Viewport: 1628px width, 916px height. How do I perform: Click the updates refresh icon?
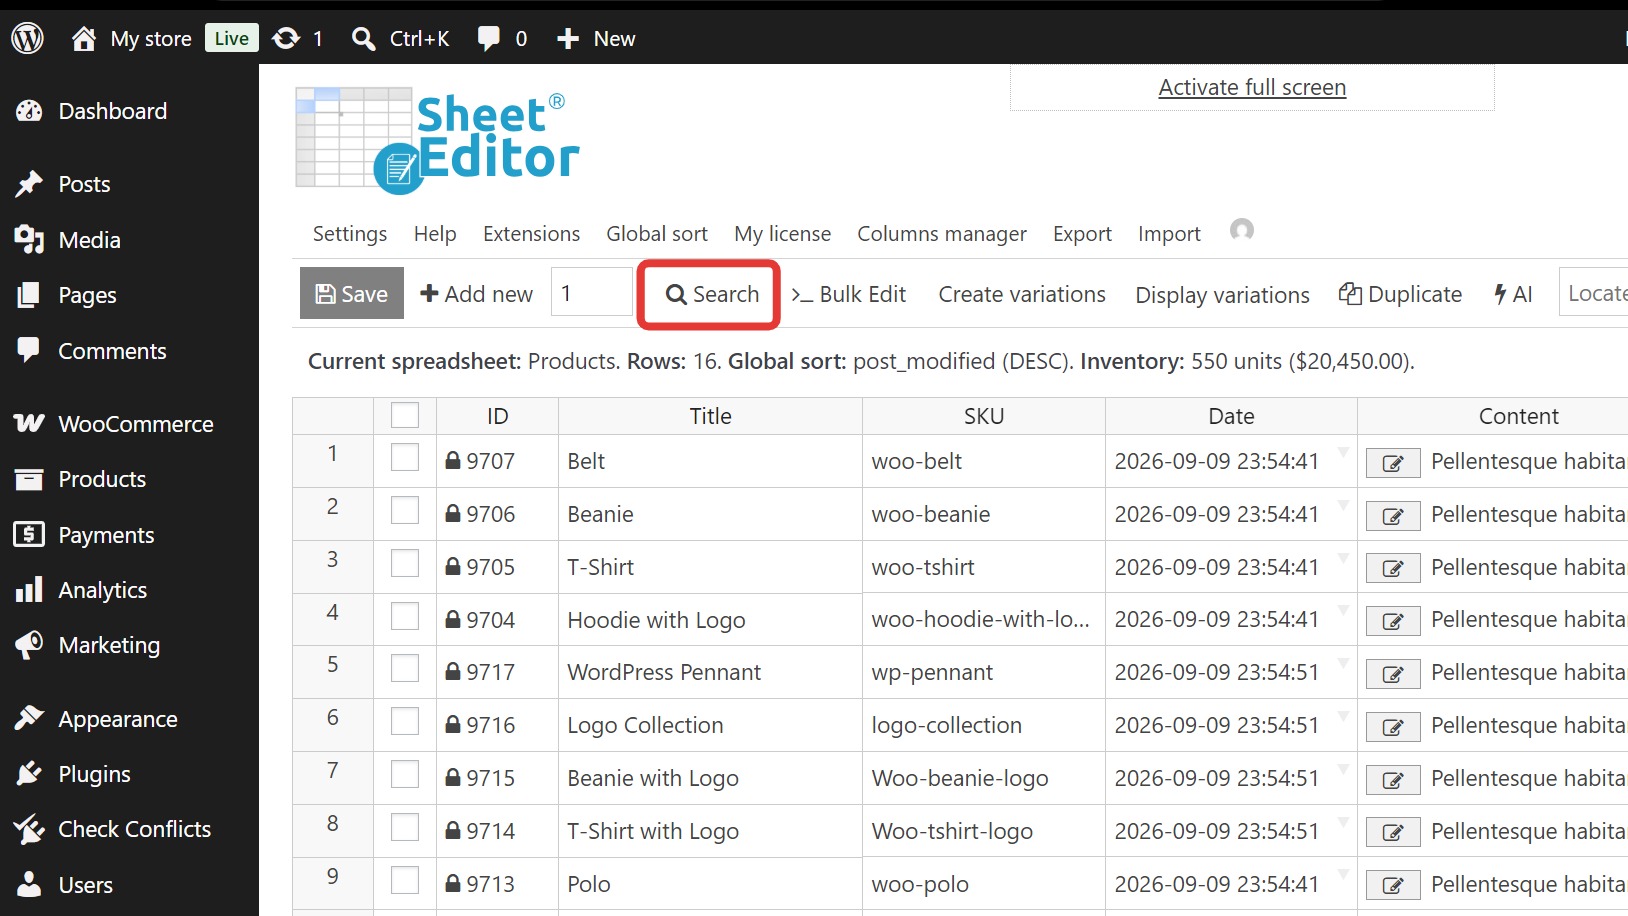287,38
